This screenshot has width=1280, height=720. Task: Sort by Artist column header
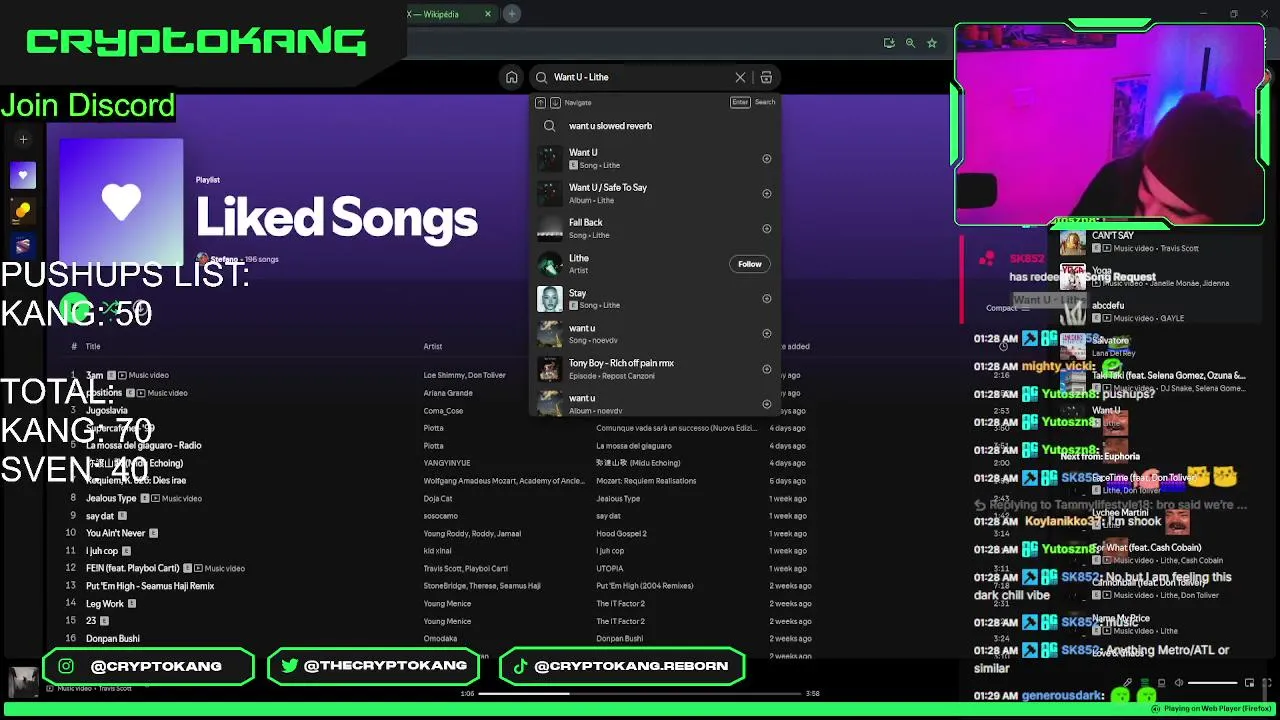coord(432,347)
